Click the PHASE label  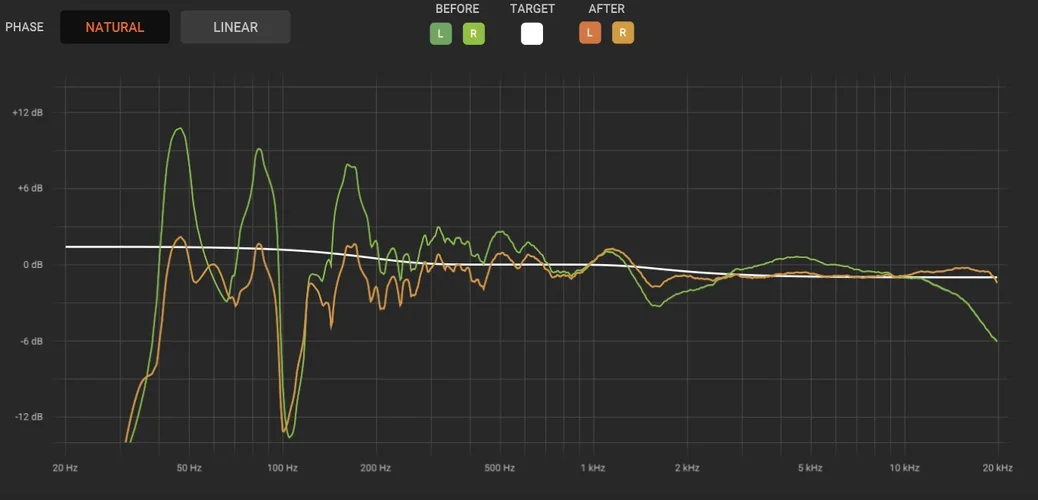24,27
